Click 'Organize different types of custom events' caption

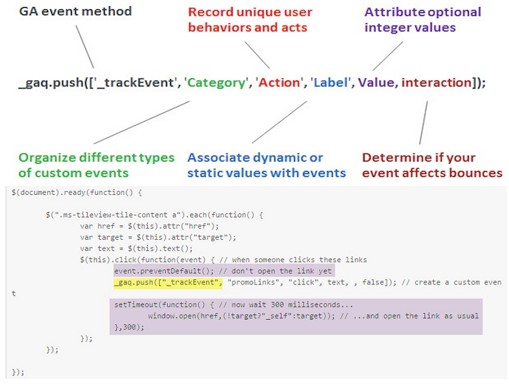click(x=96, y=165)
